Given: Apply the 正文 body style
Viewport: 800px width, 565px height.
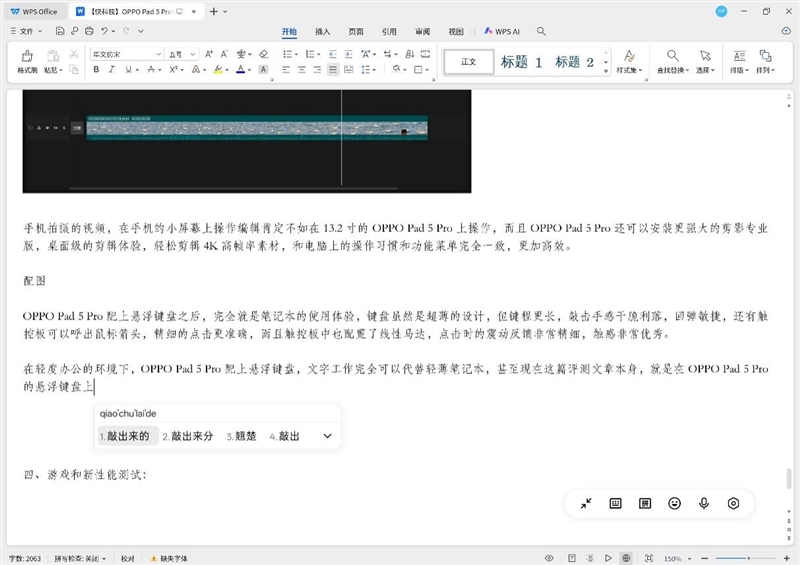Looking at the screenshot, I should coord(469,62).
